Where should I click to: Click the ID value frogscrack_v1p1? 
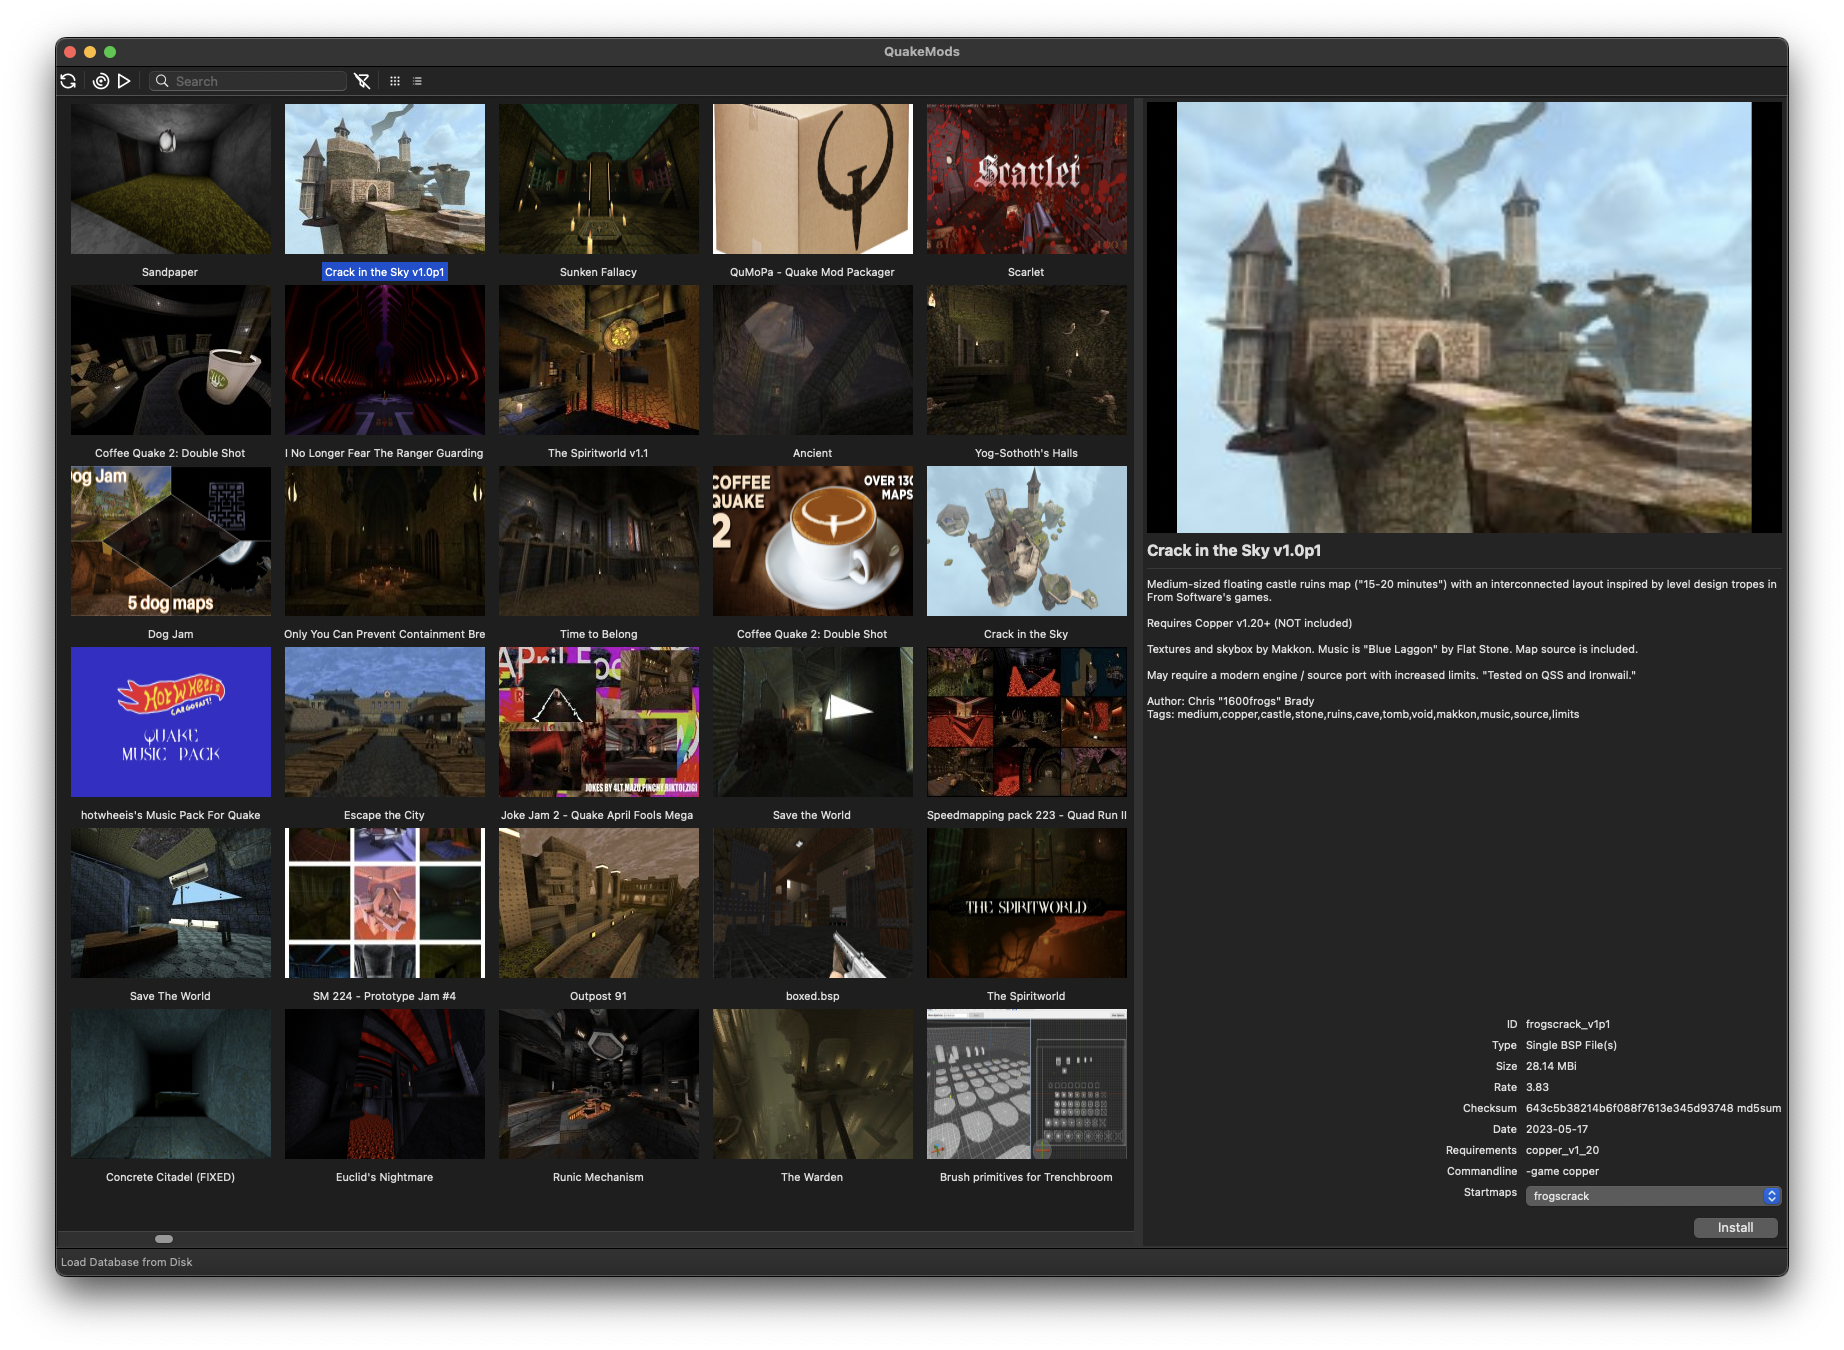pyautogui.click(x=1568, y=1024)
